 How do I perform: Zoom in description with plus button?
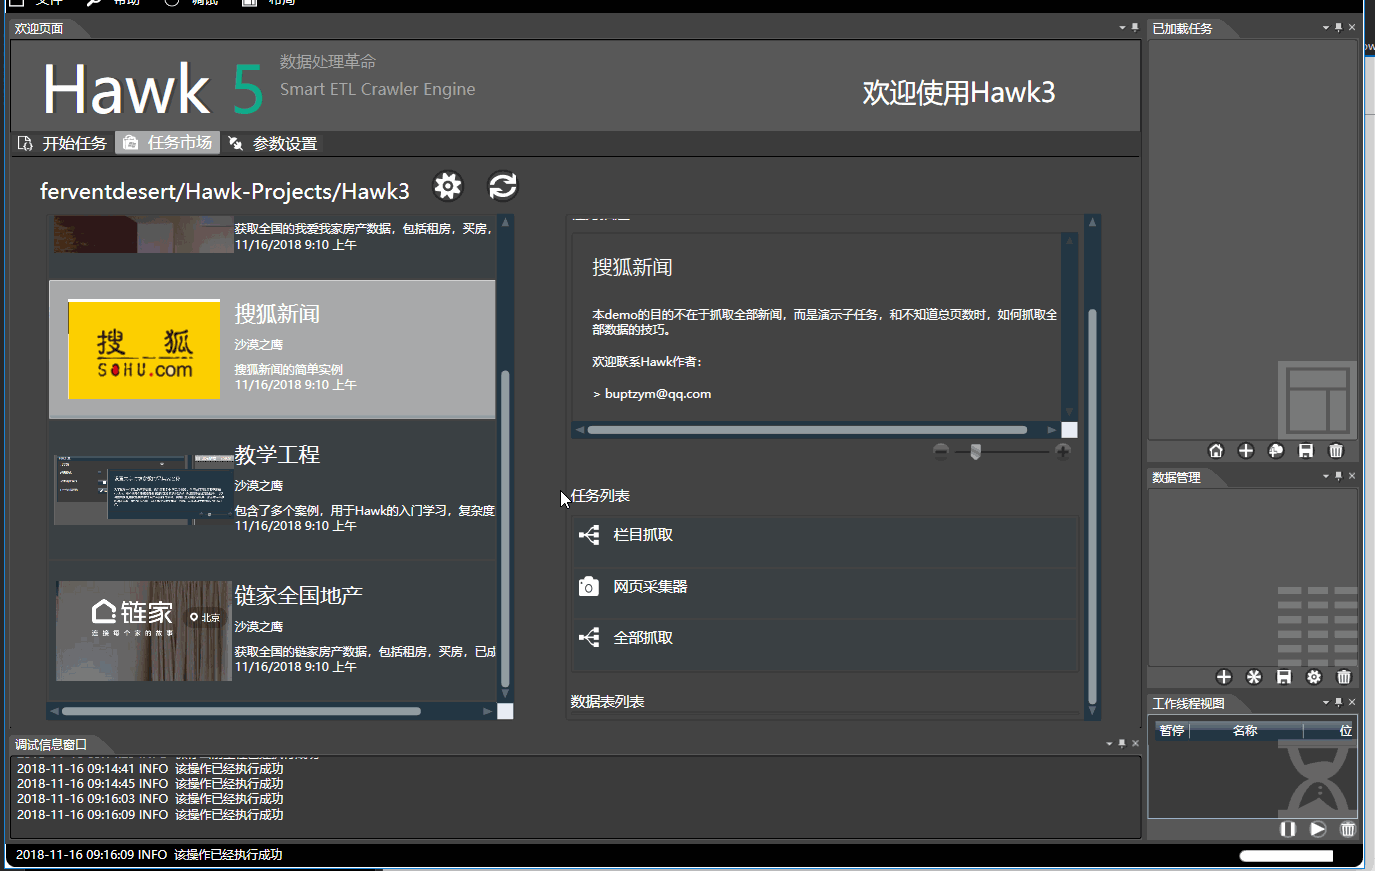coord(1063,451)
